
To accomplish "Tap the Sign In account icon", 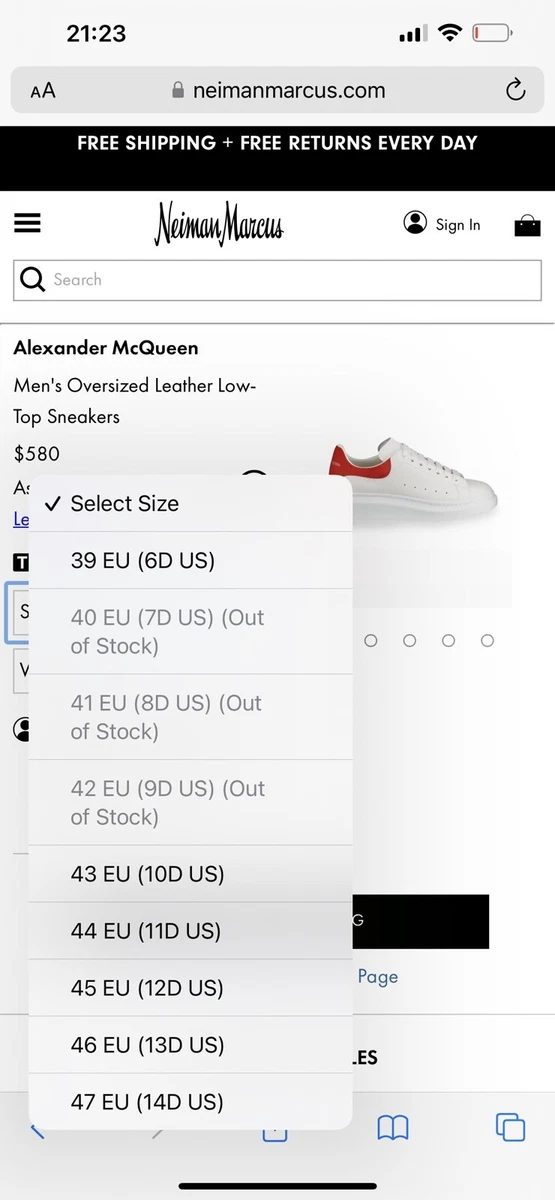I will (415, 223).
